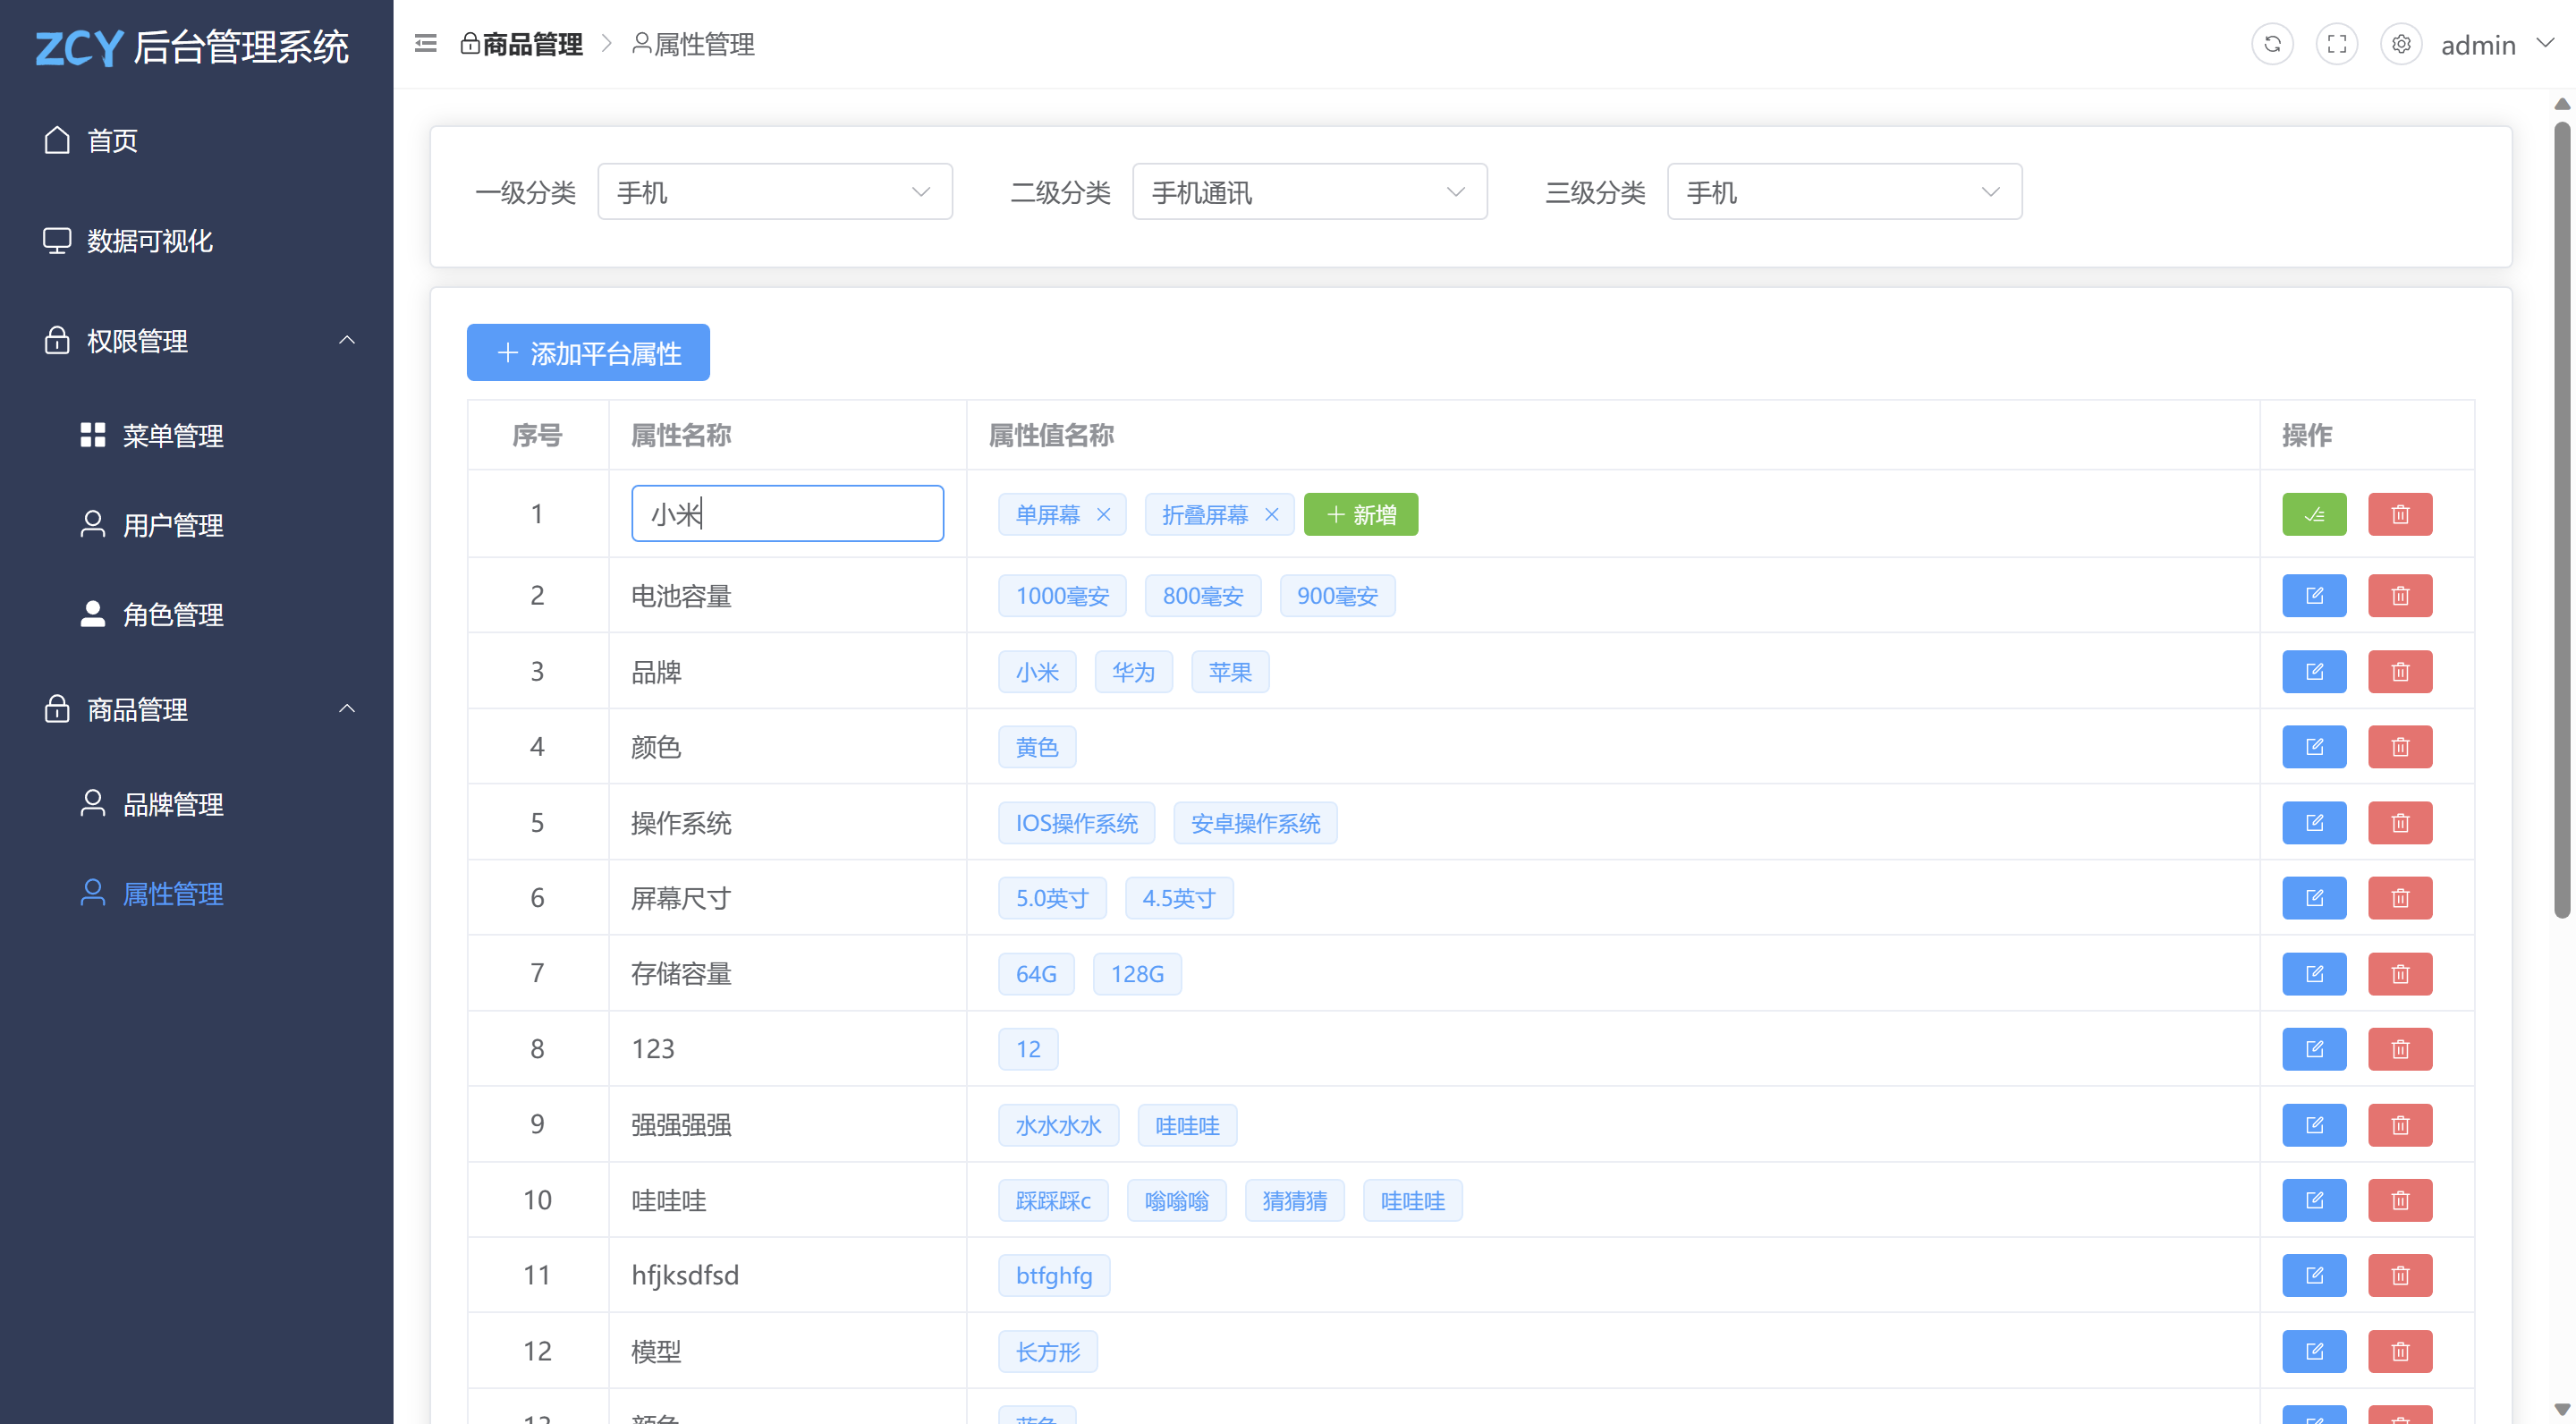Click 商品管理 breadcrumb

click(x=521, y=44)
